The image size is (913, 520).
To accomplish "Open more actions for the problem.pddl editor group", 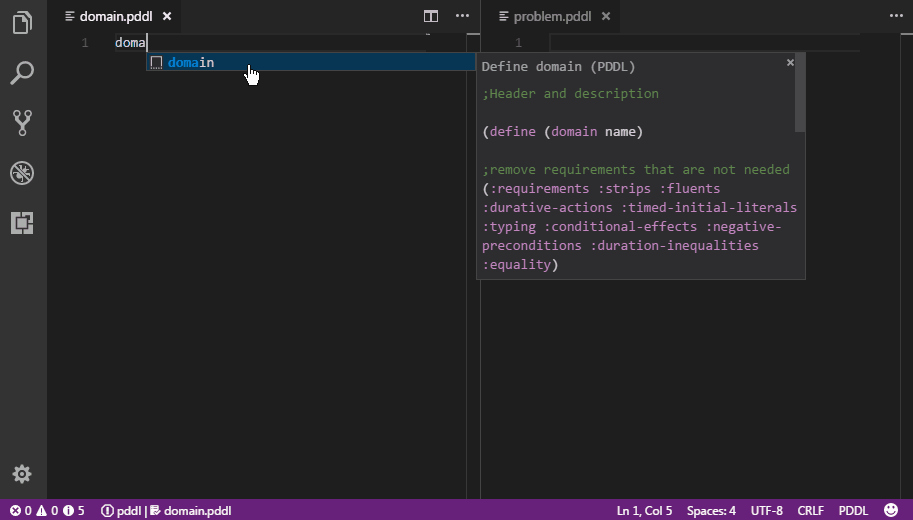I will (896, 16).
